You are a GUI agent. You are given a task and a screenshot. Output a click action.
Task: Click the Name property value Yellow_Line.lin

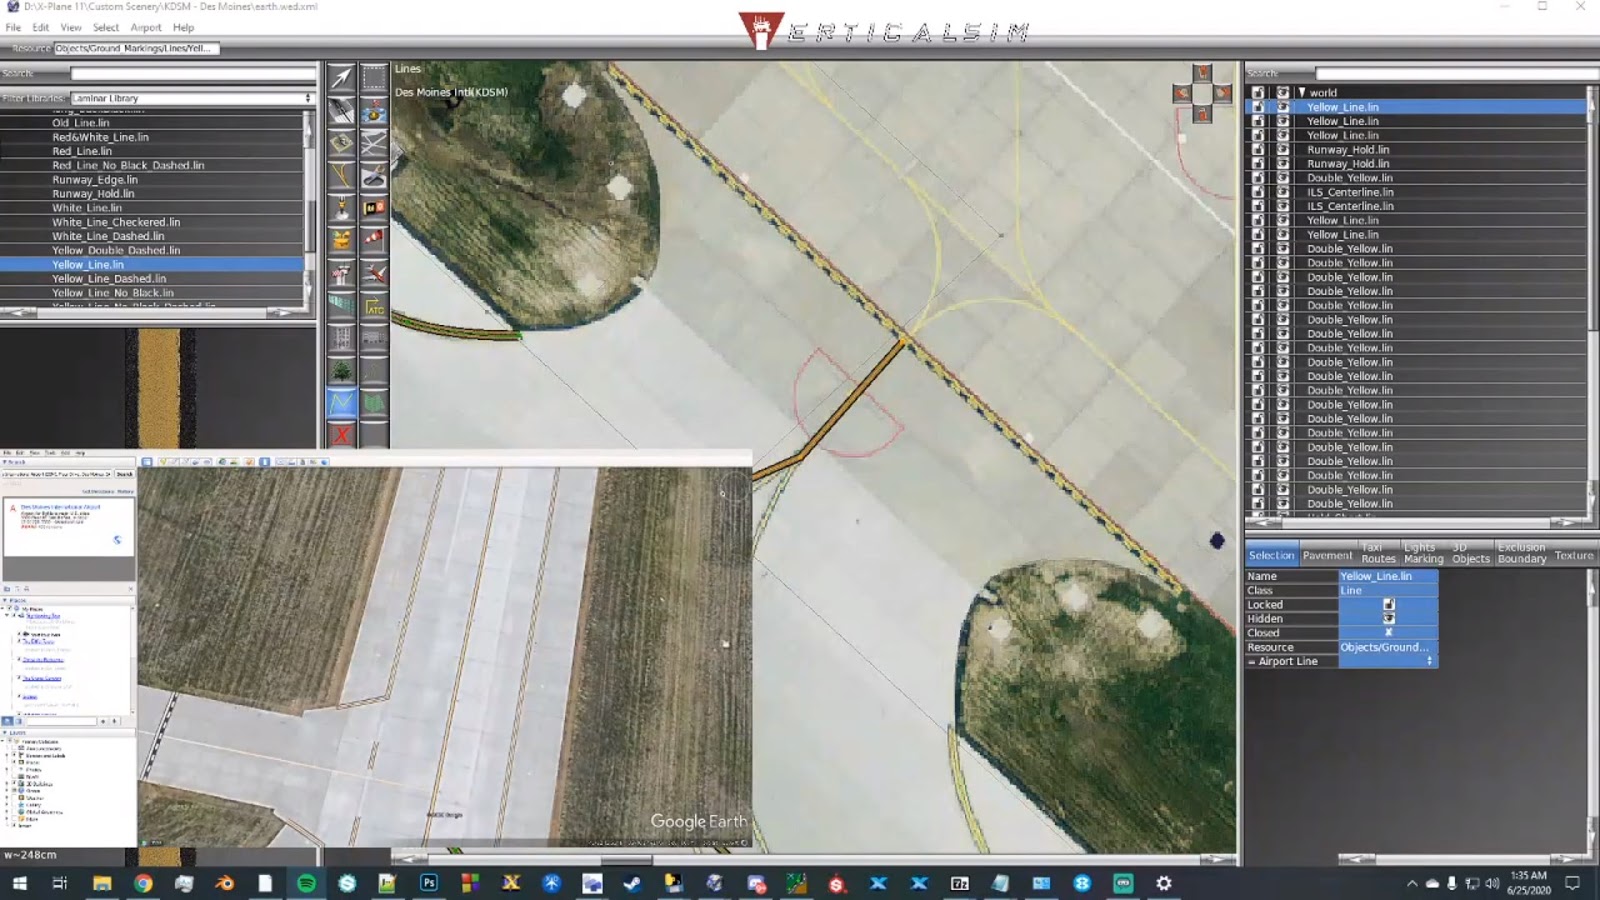pos(1388,576)
